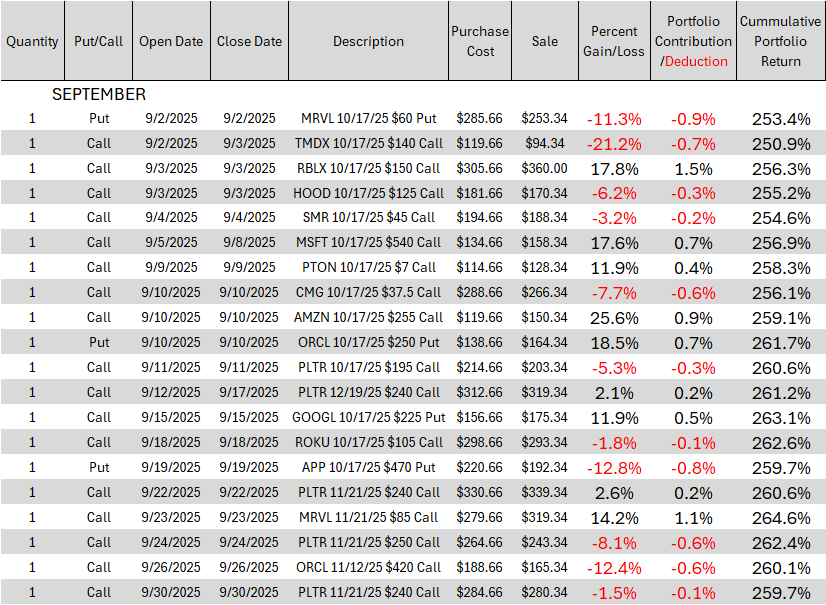Click the Sale column header

click(545, 41)
